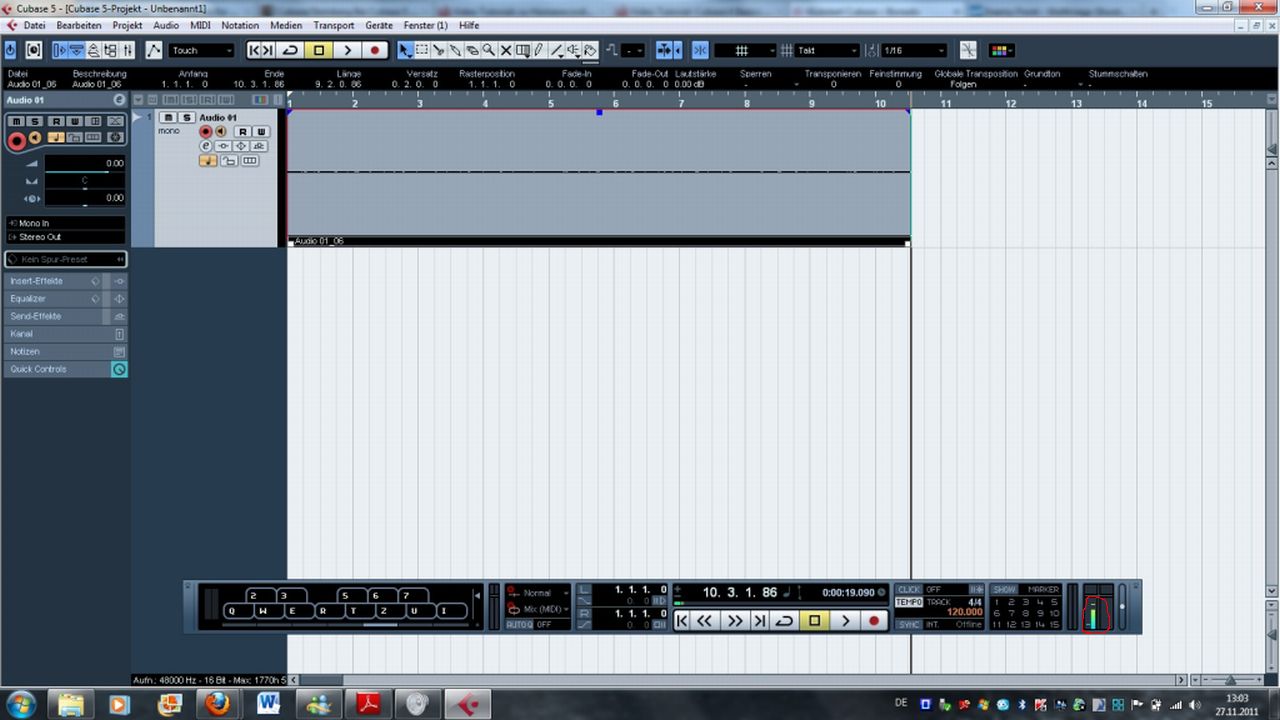1280x720 pixels.
Task: Open the 1/16 quantize dropdown
Action: point(913,50)
